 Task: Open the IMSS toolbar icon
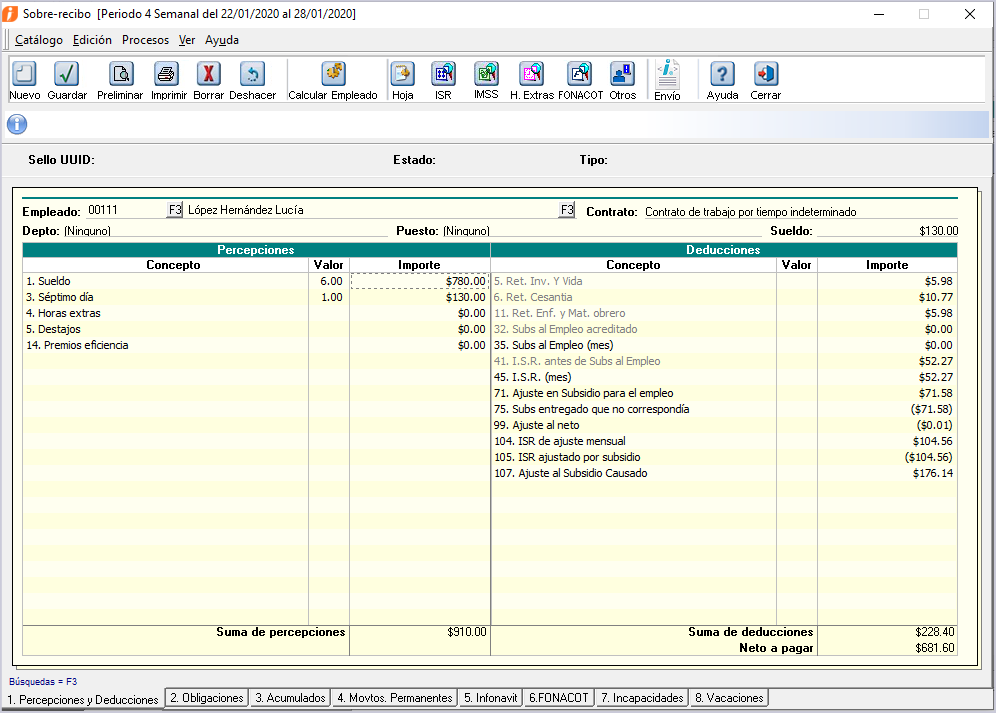(486, 75)
